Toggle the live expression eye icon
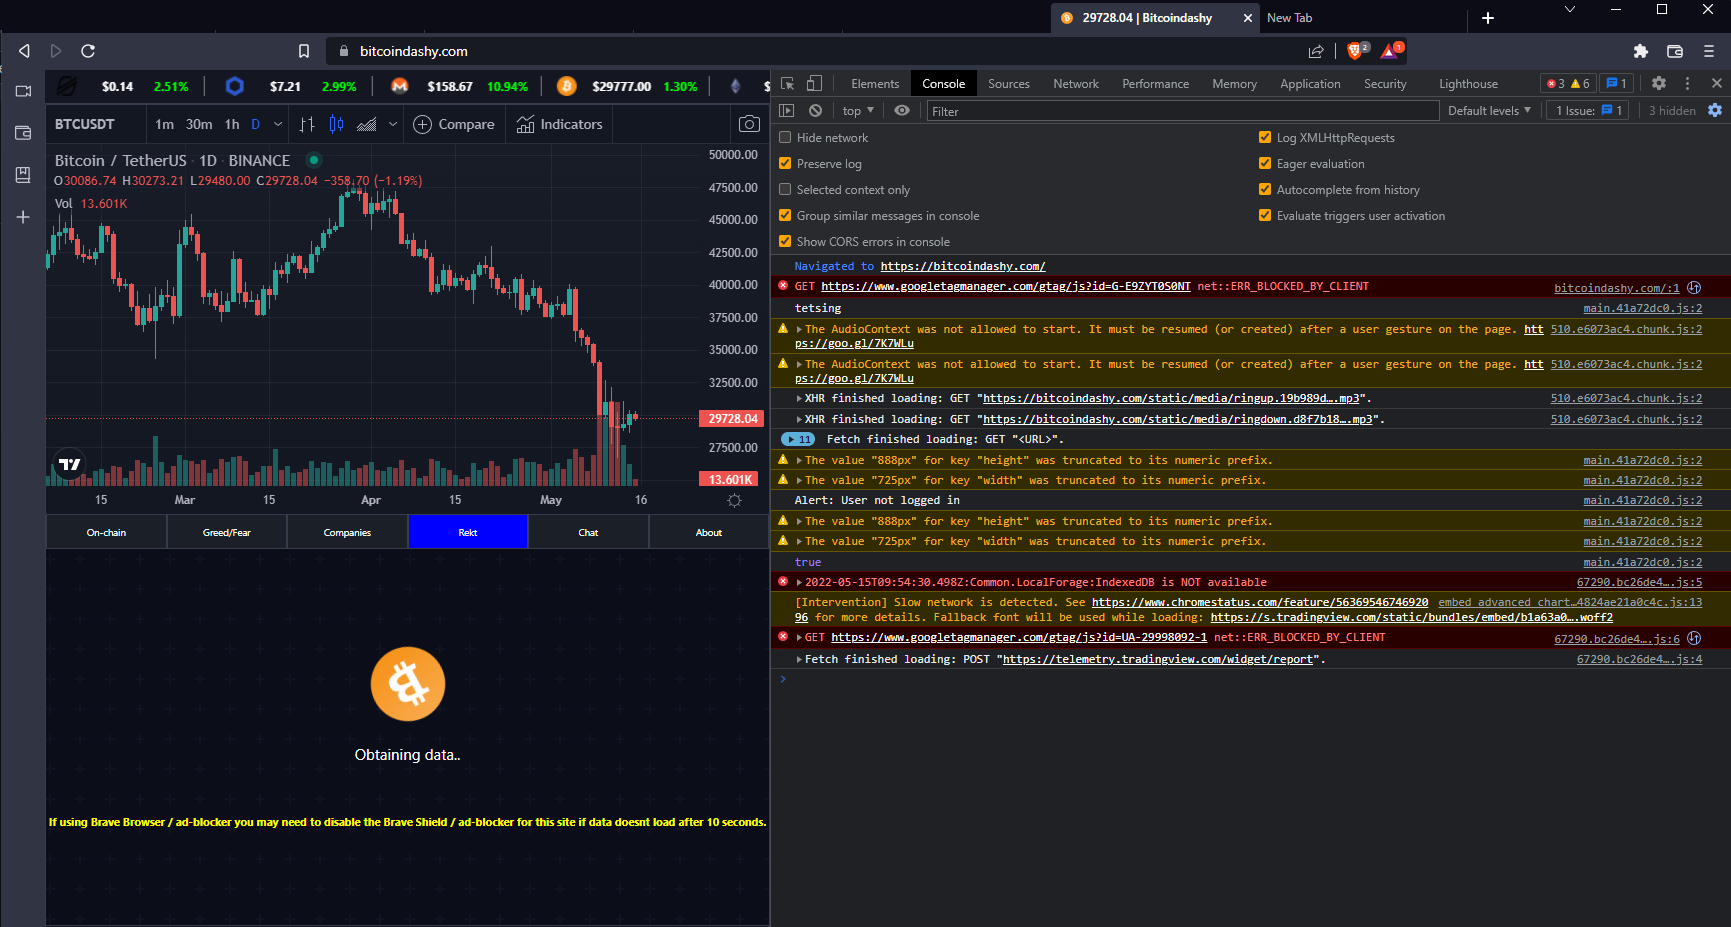Image resolution: width=1731 pixels, height=927 pixels. 902,111
